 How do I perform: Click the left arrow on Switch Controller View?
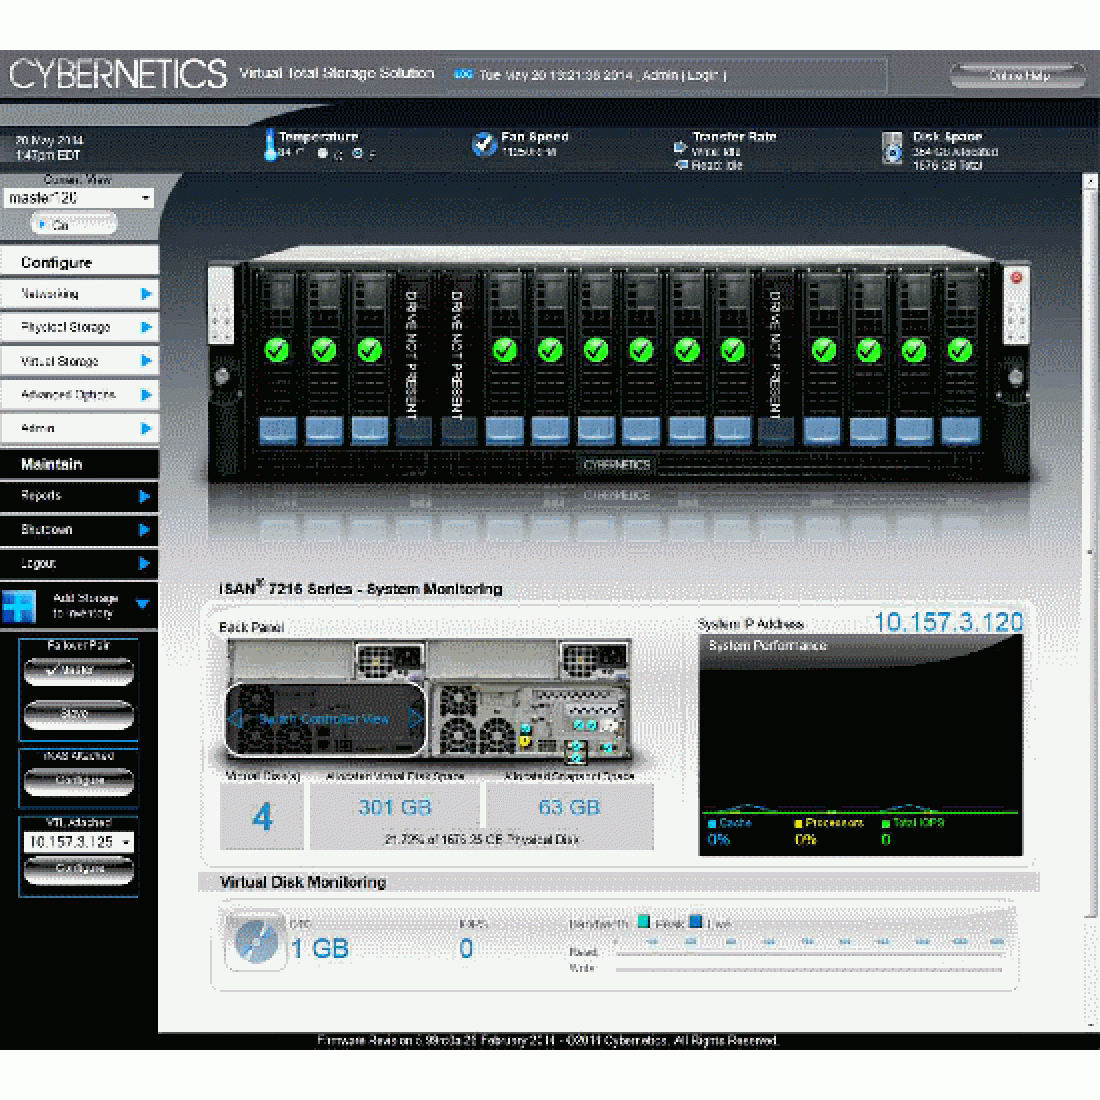click(238, 718)
